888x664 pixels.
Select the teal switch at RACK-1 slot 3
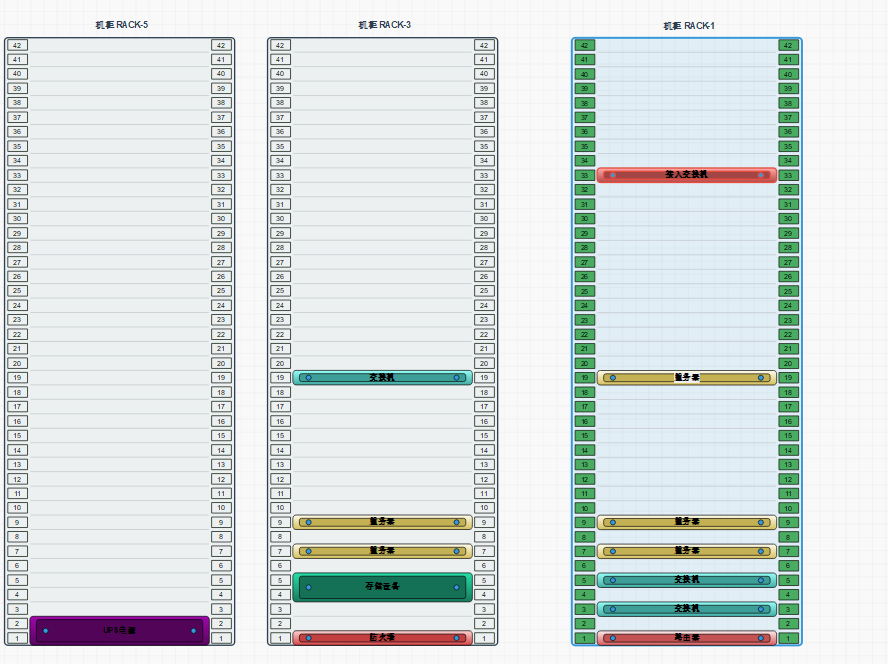[x=686, y=609]
